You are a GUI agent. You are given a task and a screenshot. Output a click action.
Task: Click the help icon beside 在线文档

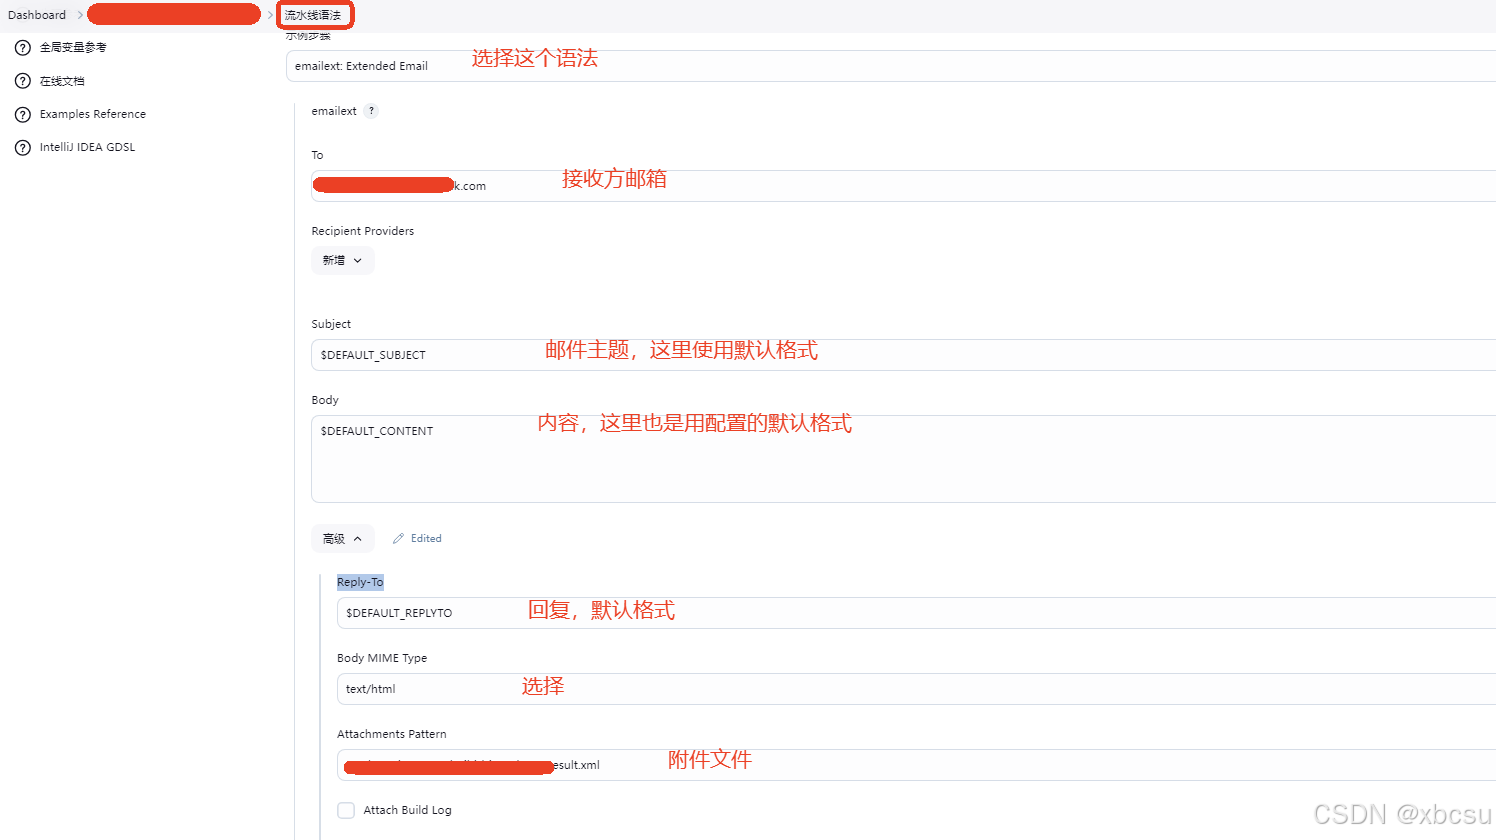point(23,81)
